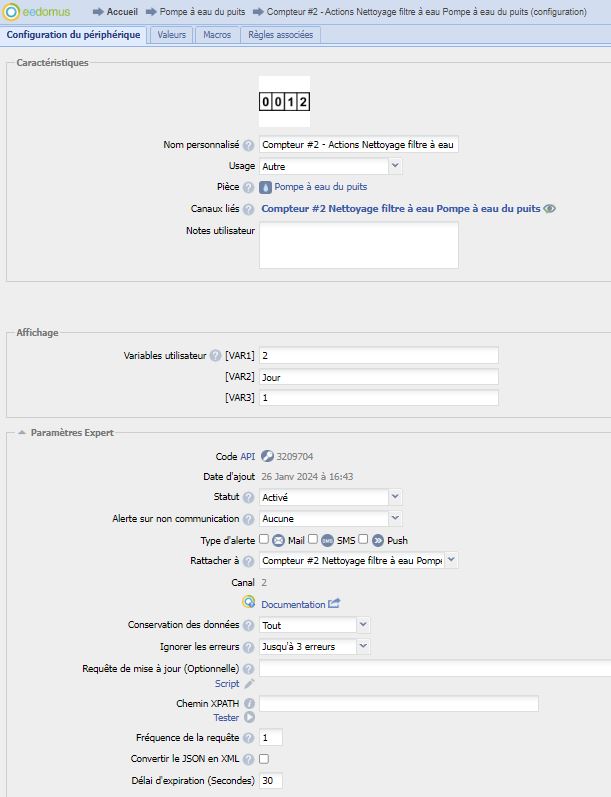Image resolution: width=611 pixels, height=797 pixels.
Task: Click help icon beside Variables utilisateur
Action: pos(215,356)
